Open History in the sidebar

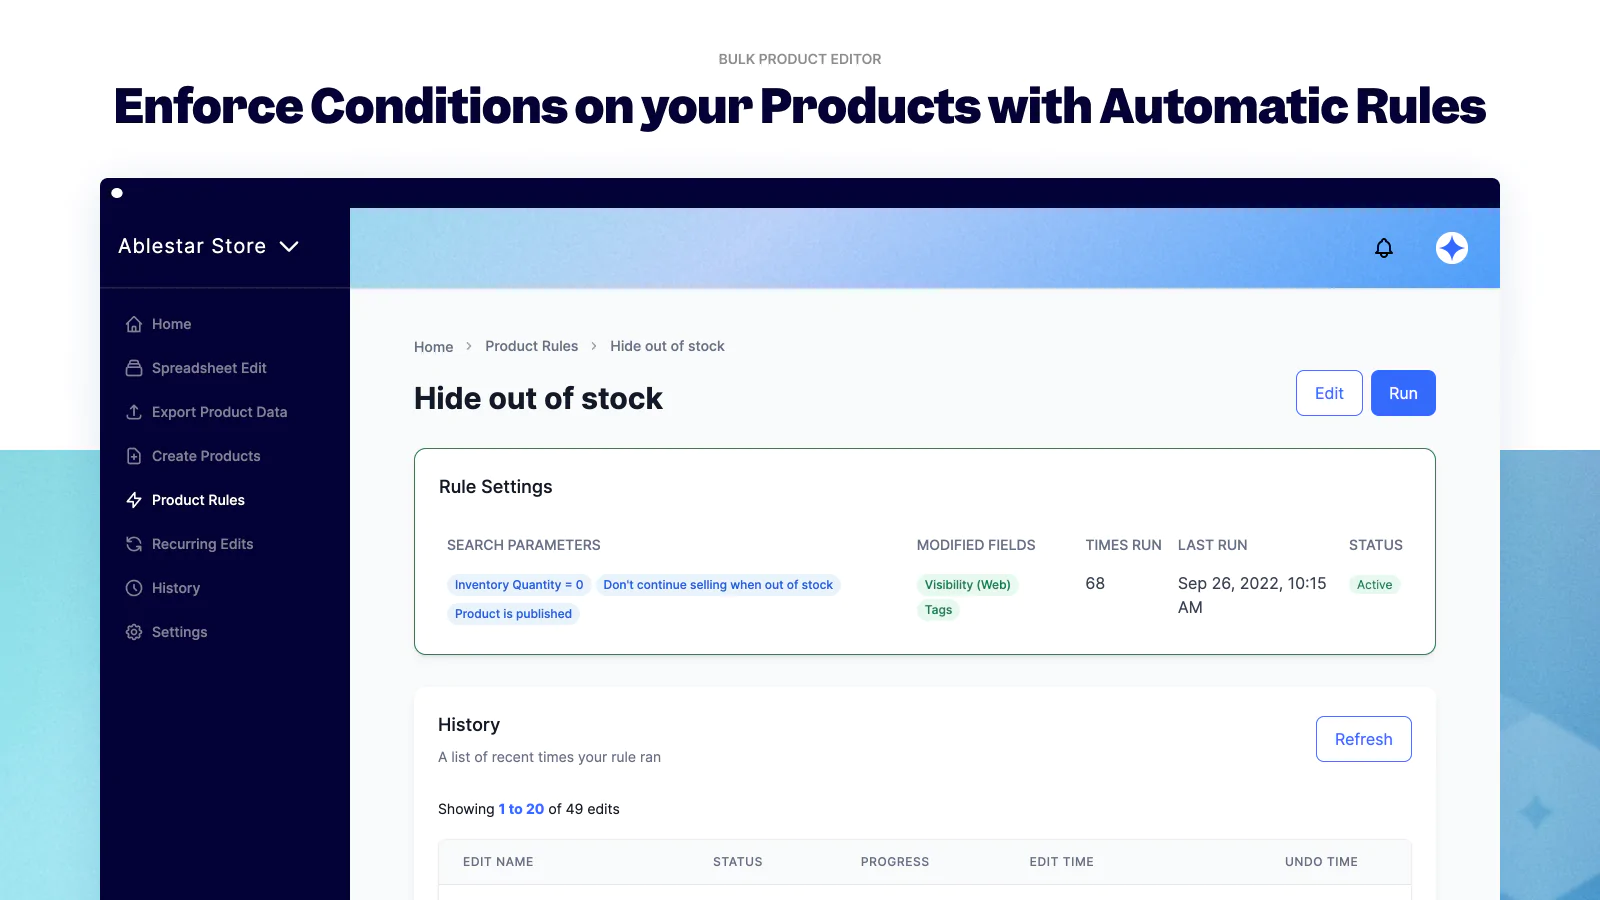[176, 588]
